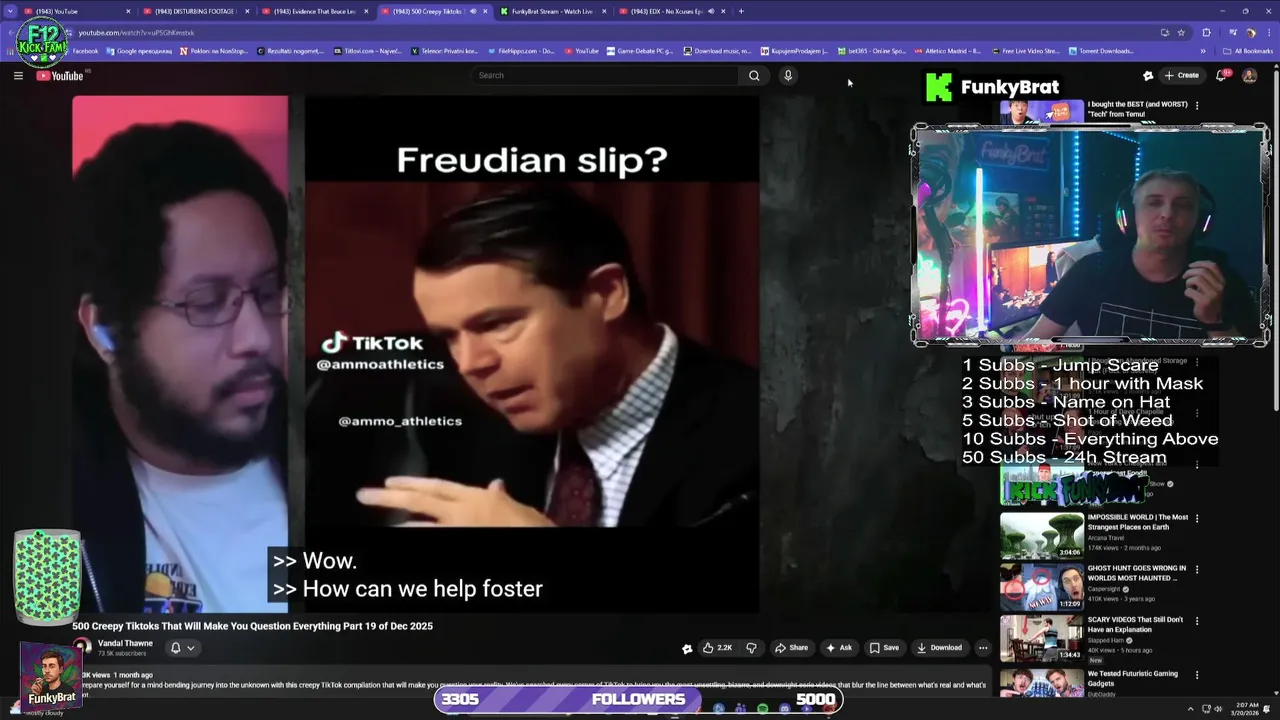This screenshot has width=1280, height=720.
Task: Like the video showing 2.2K likes
Action: click(x=718, y=648)
